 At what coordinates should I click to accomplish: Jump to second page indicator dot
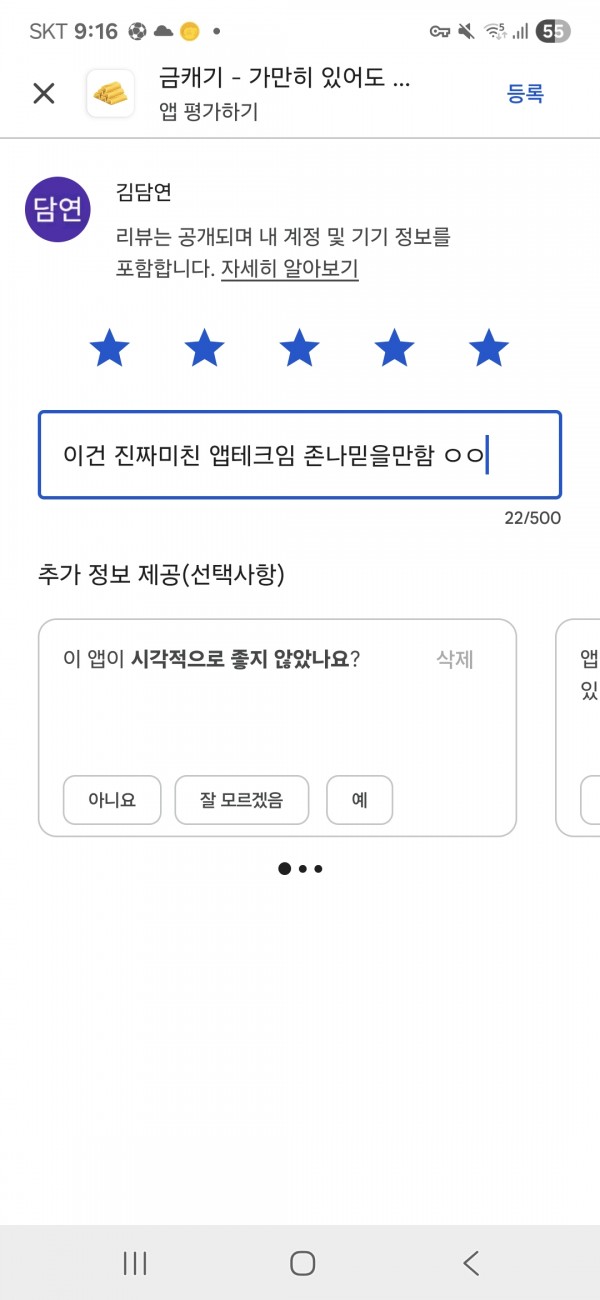tap(303, 869)
